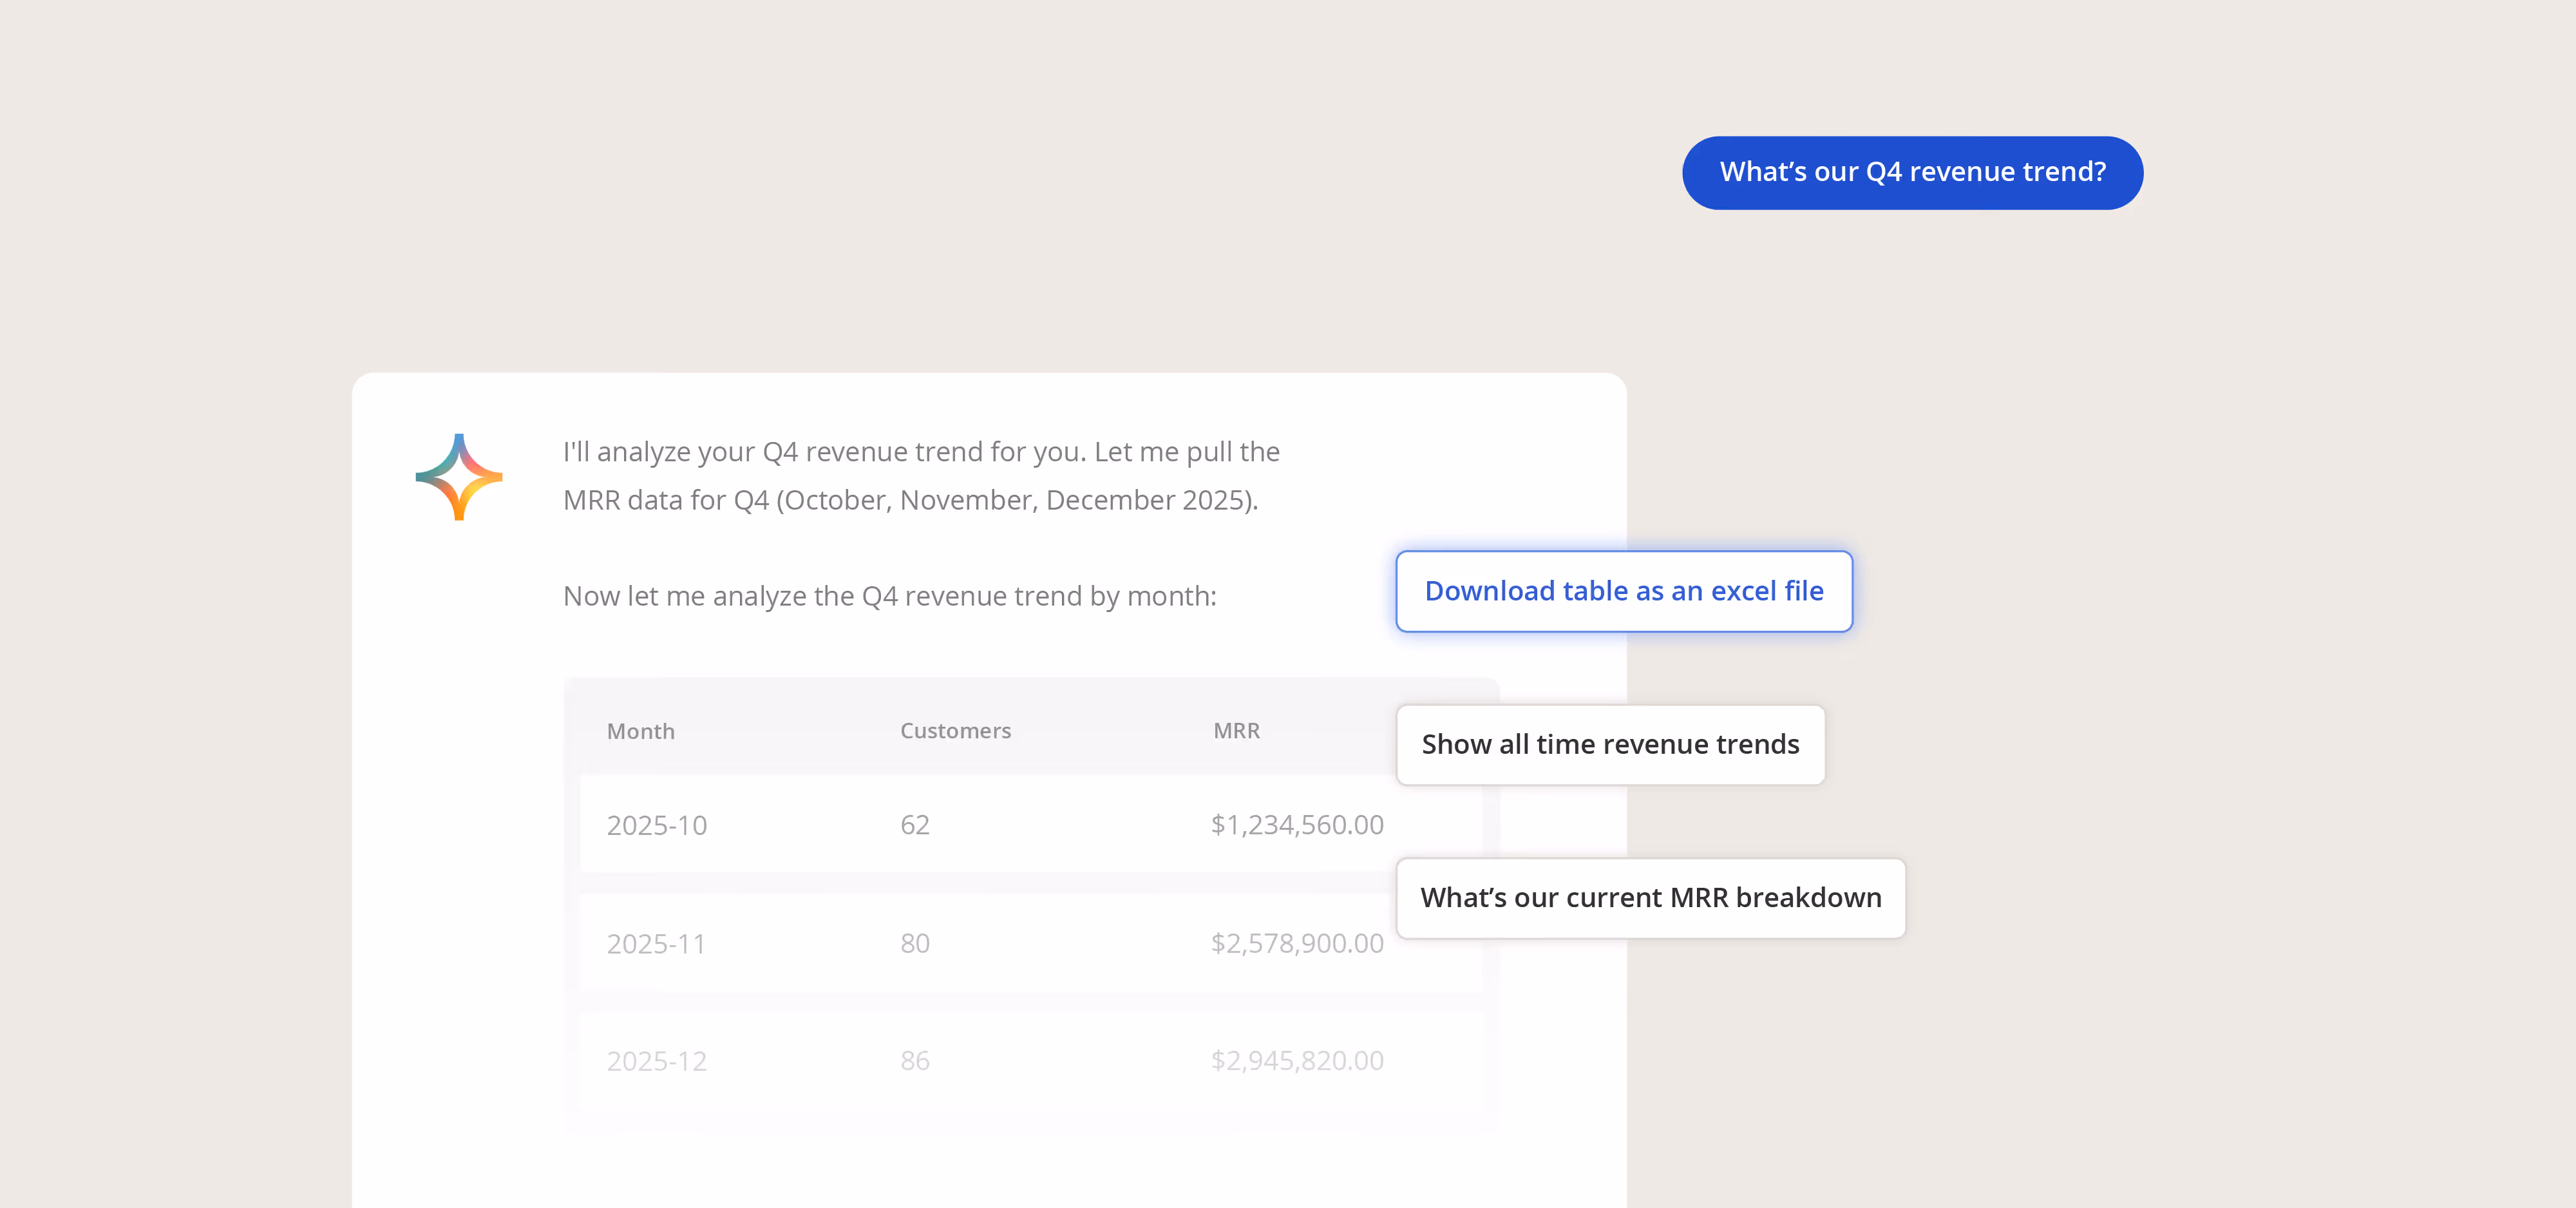Image resolution: width=2576 pixels, height=1208 pixels.
Task: Click the $2,945,820.00 MRR value
Action: point(1296,1061)
